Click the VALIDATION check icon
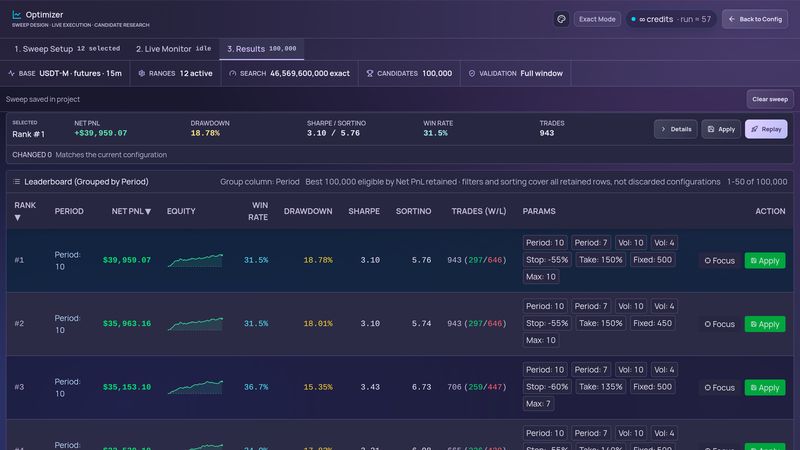Screen dimensions: 800x450 (472, 73)
